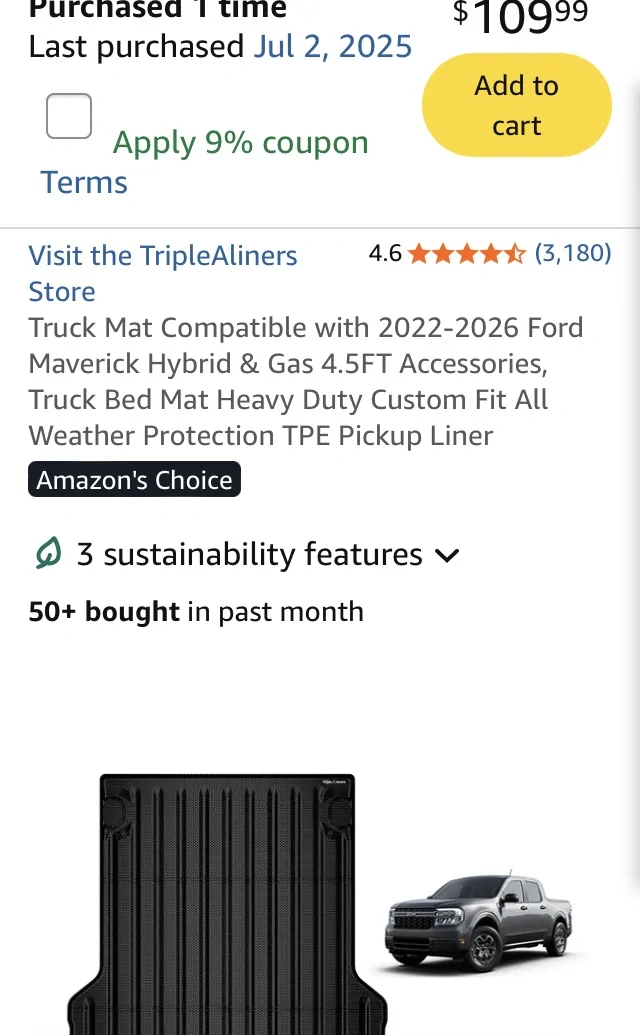640x1035 pixels.
Task: Click the star rating icons
Action: coord(466,253)
